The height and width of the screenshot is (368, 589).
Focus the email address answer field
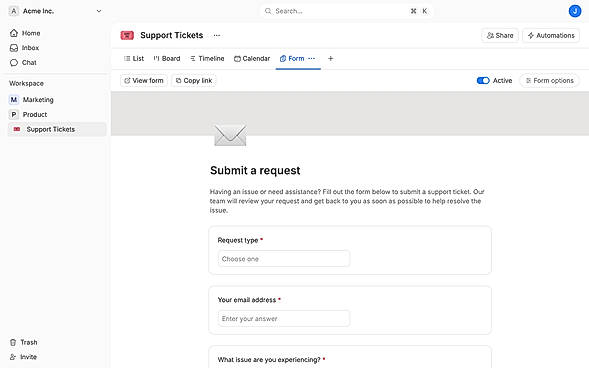point(284,318)
